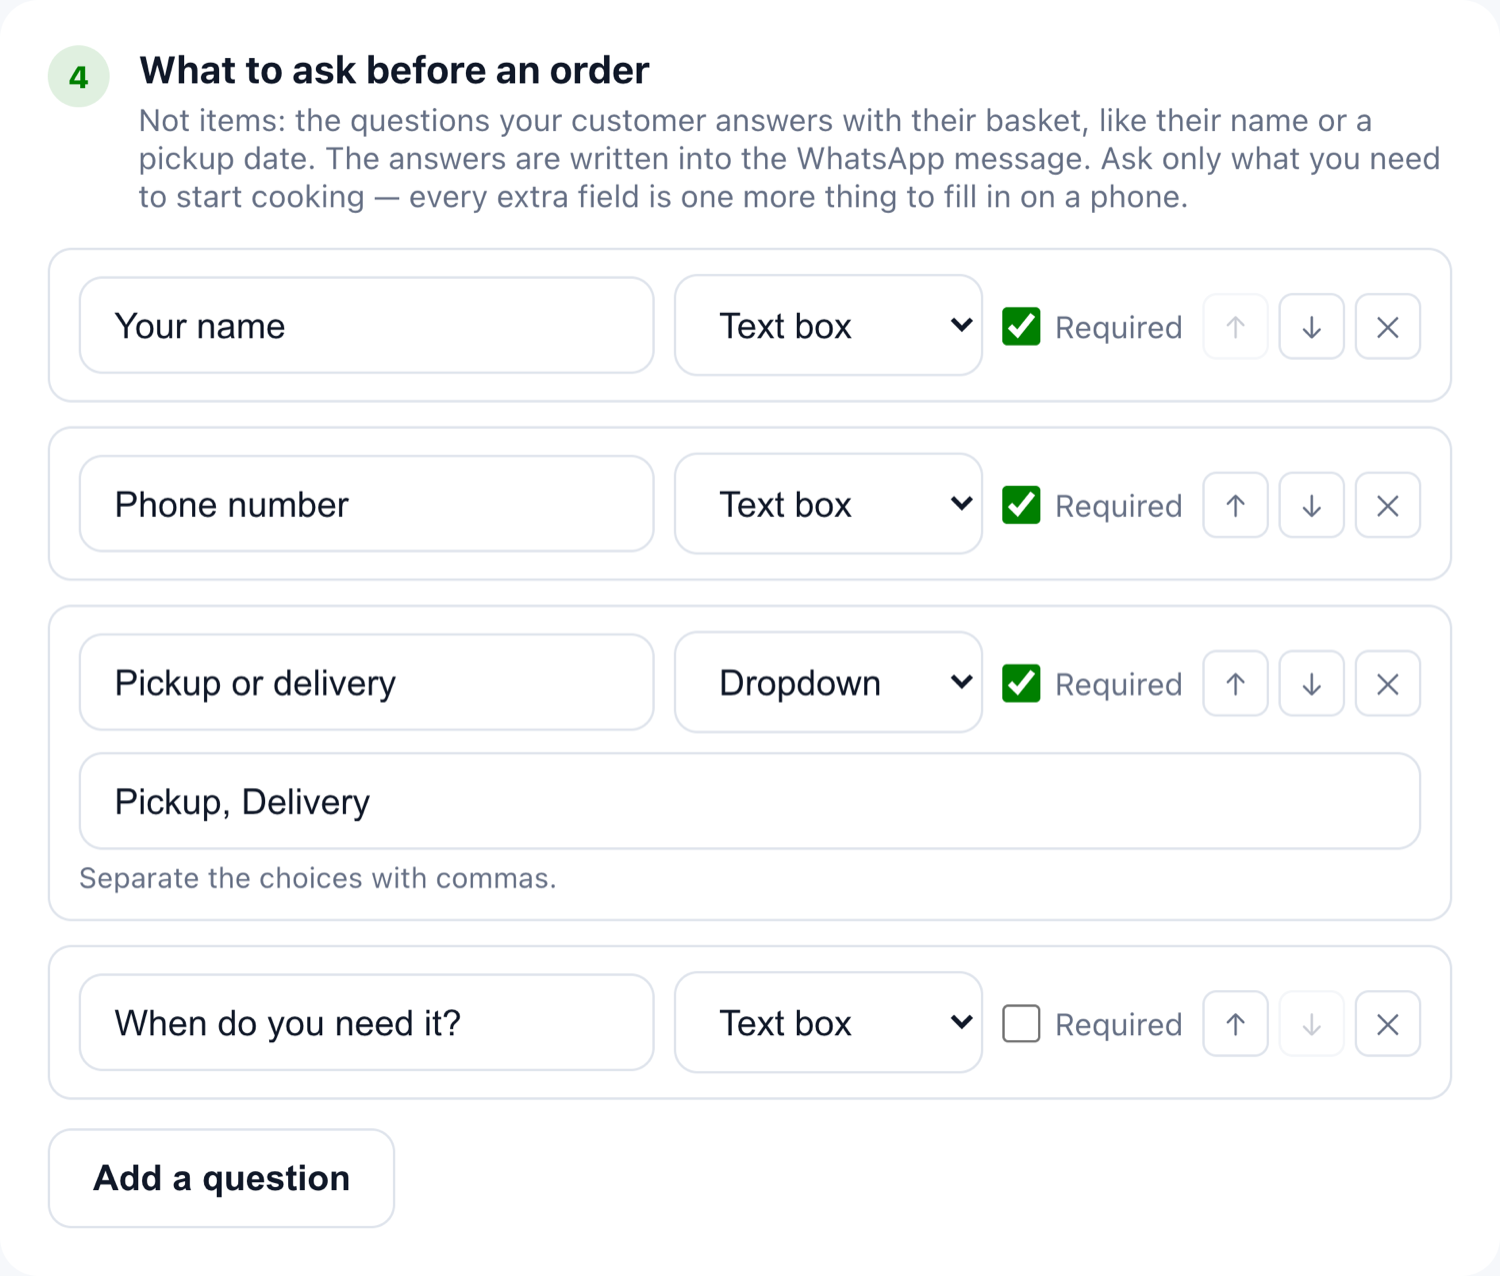This screenshot has width=1500, height=1276.
Task: Edit the 'Pickup or delivery' label field
Action: point(366,683)
